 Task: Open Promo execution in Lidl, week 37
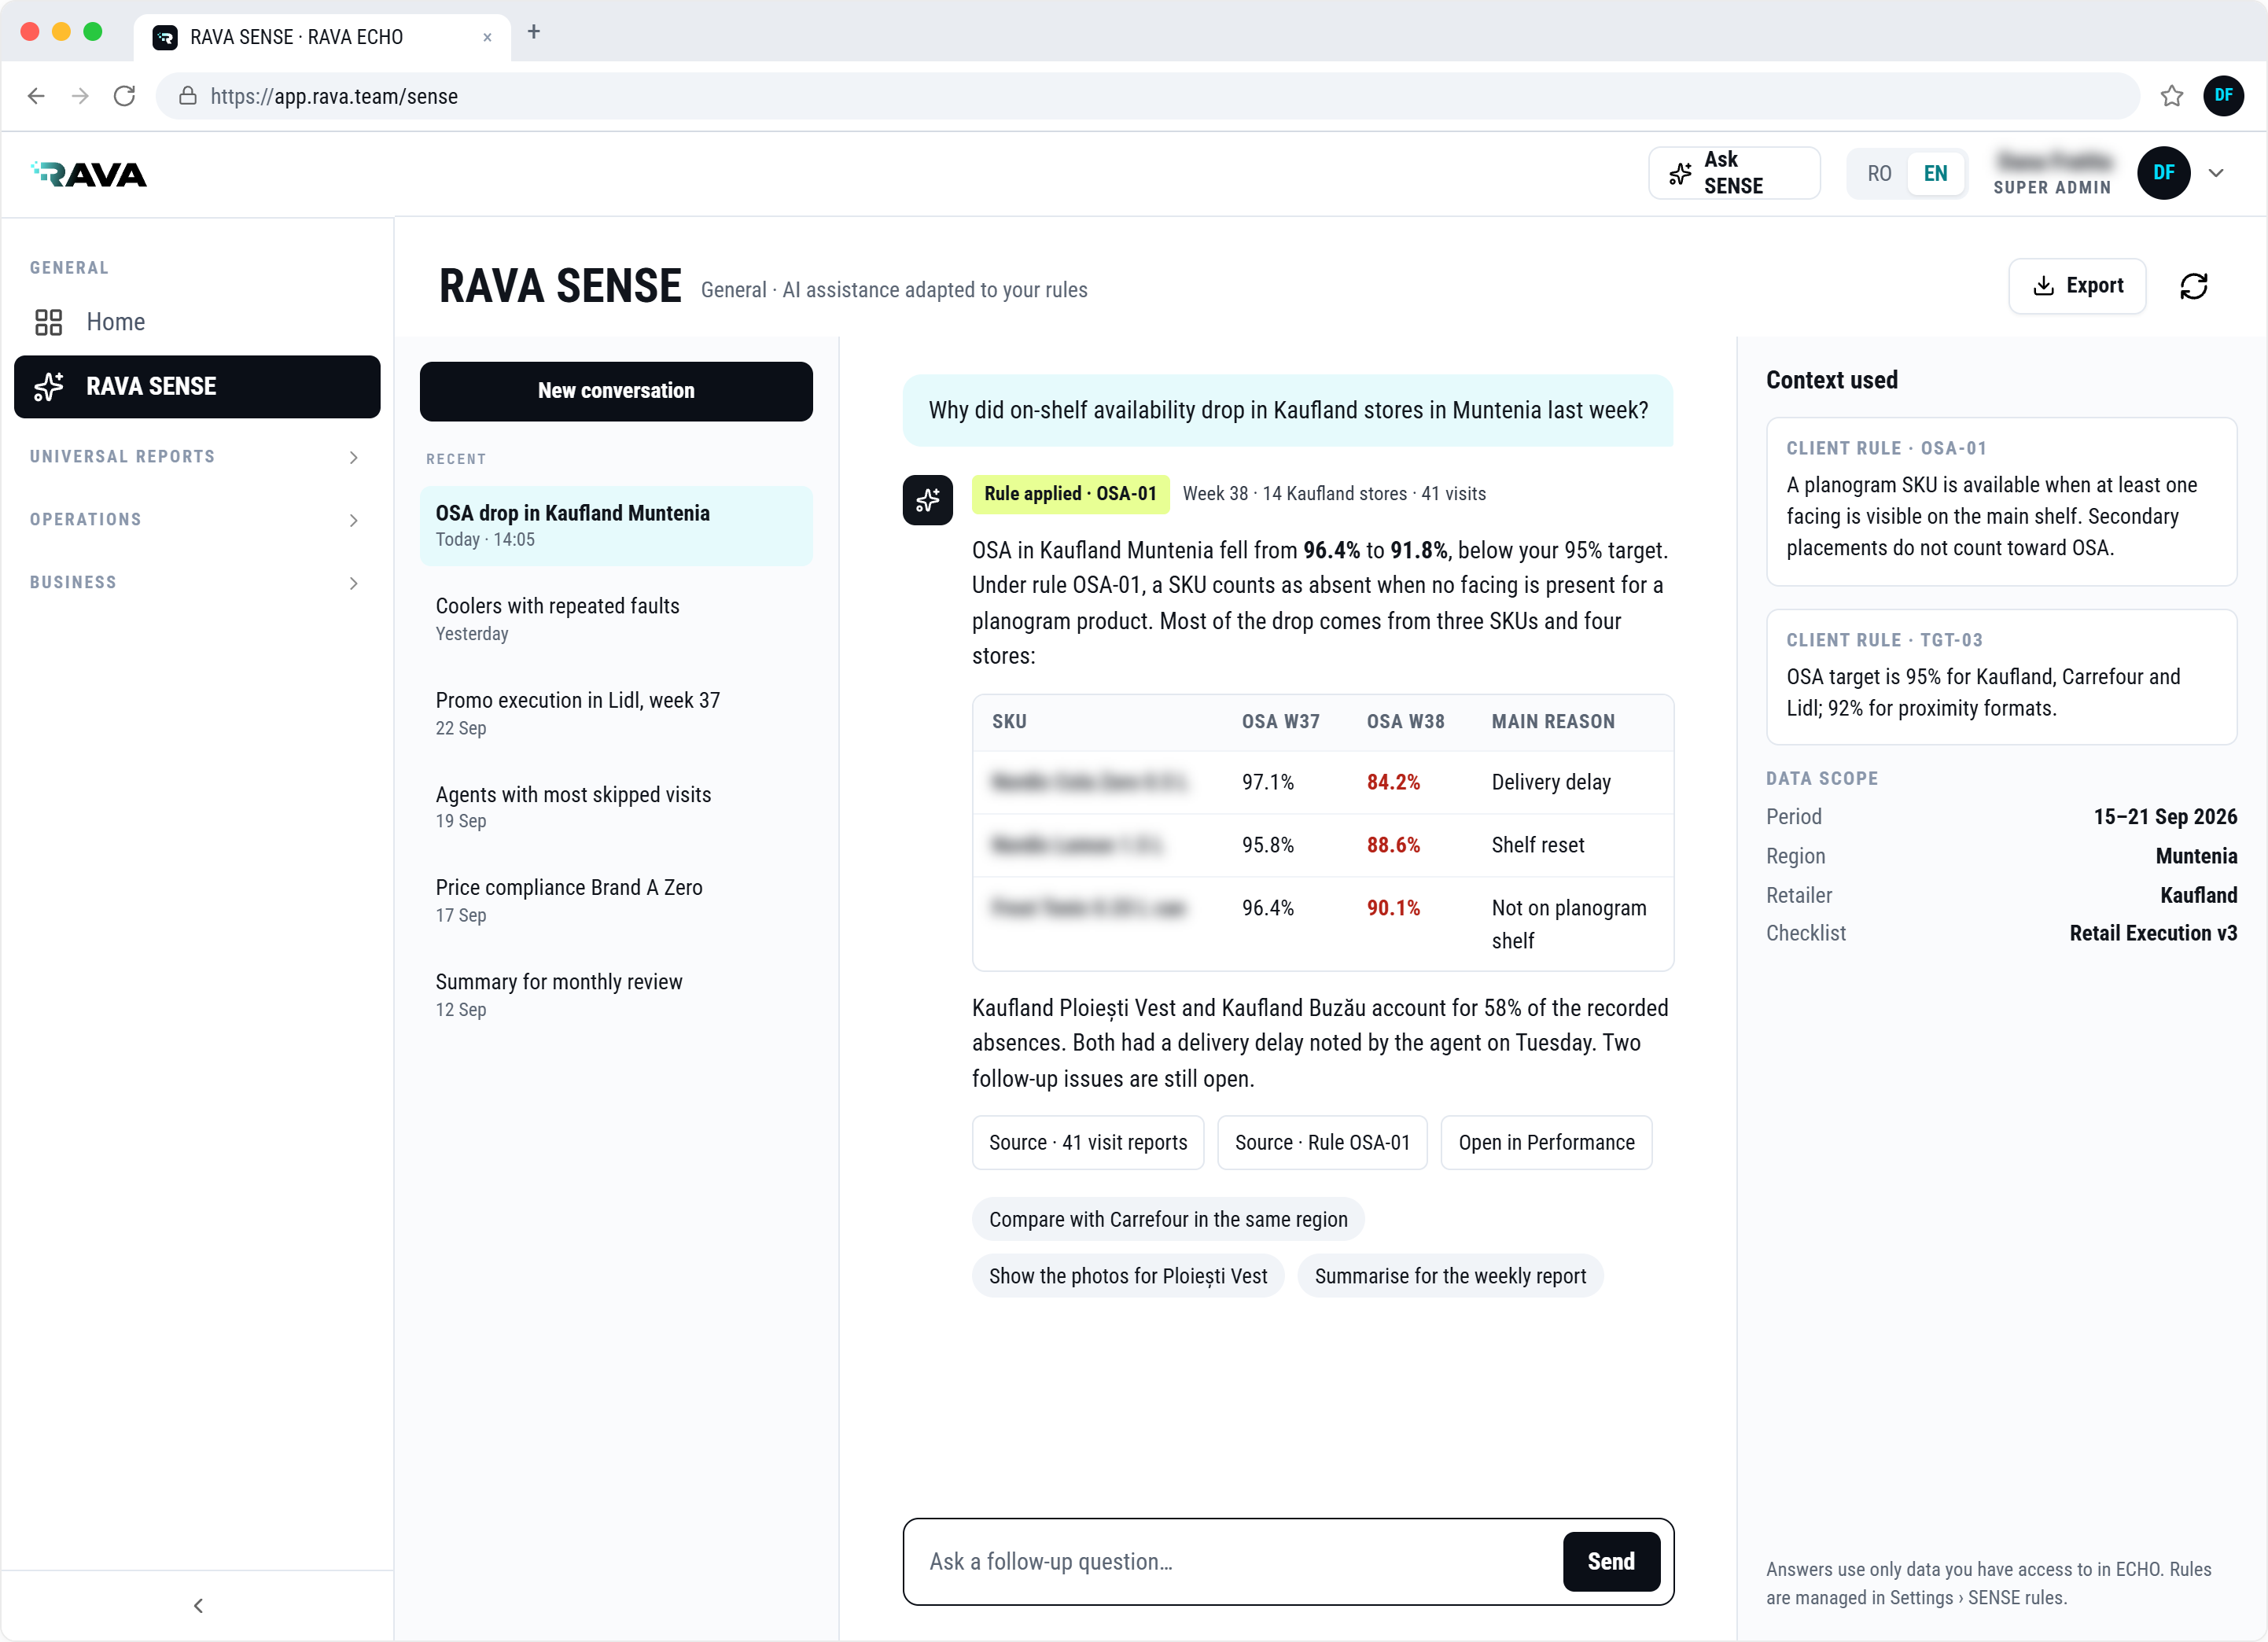[616, 714]
